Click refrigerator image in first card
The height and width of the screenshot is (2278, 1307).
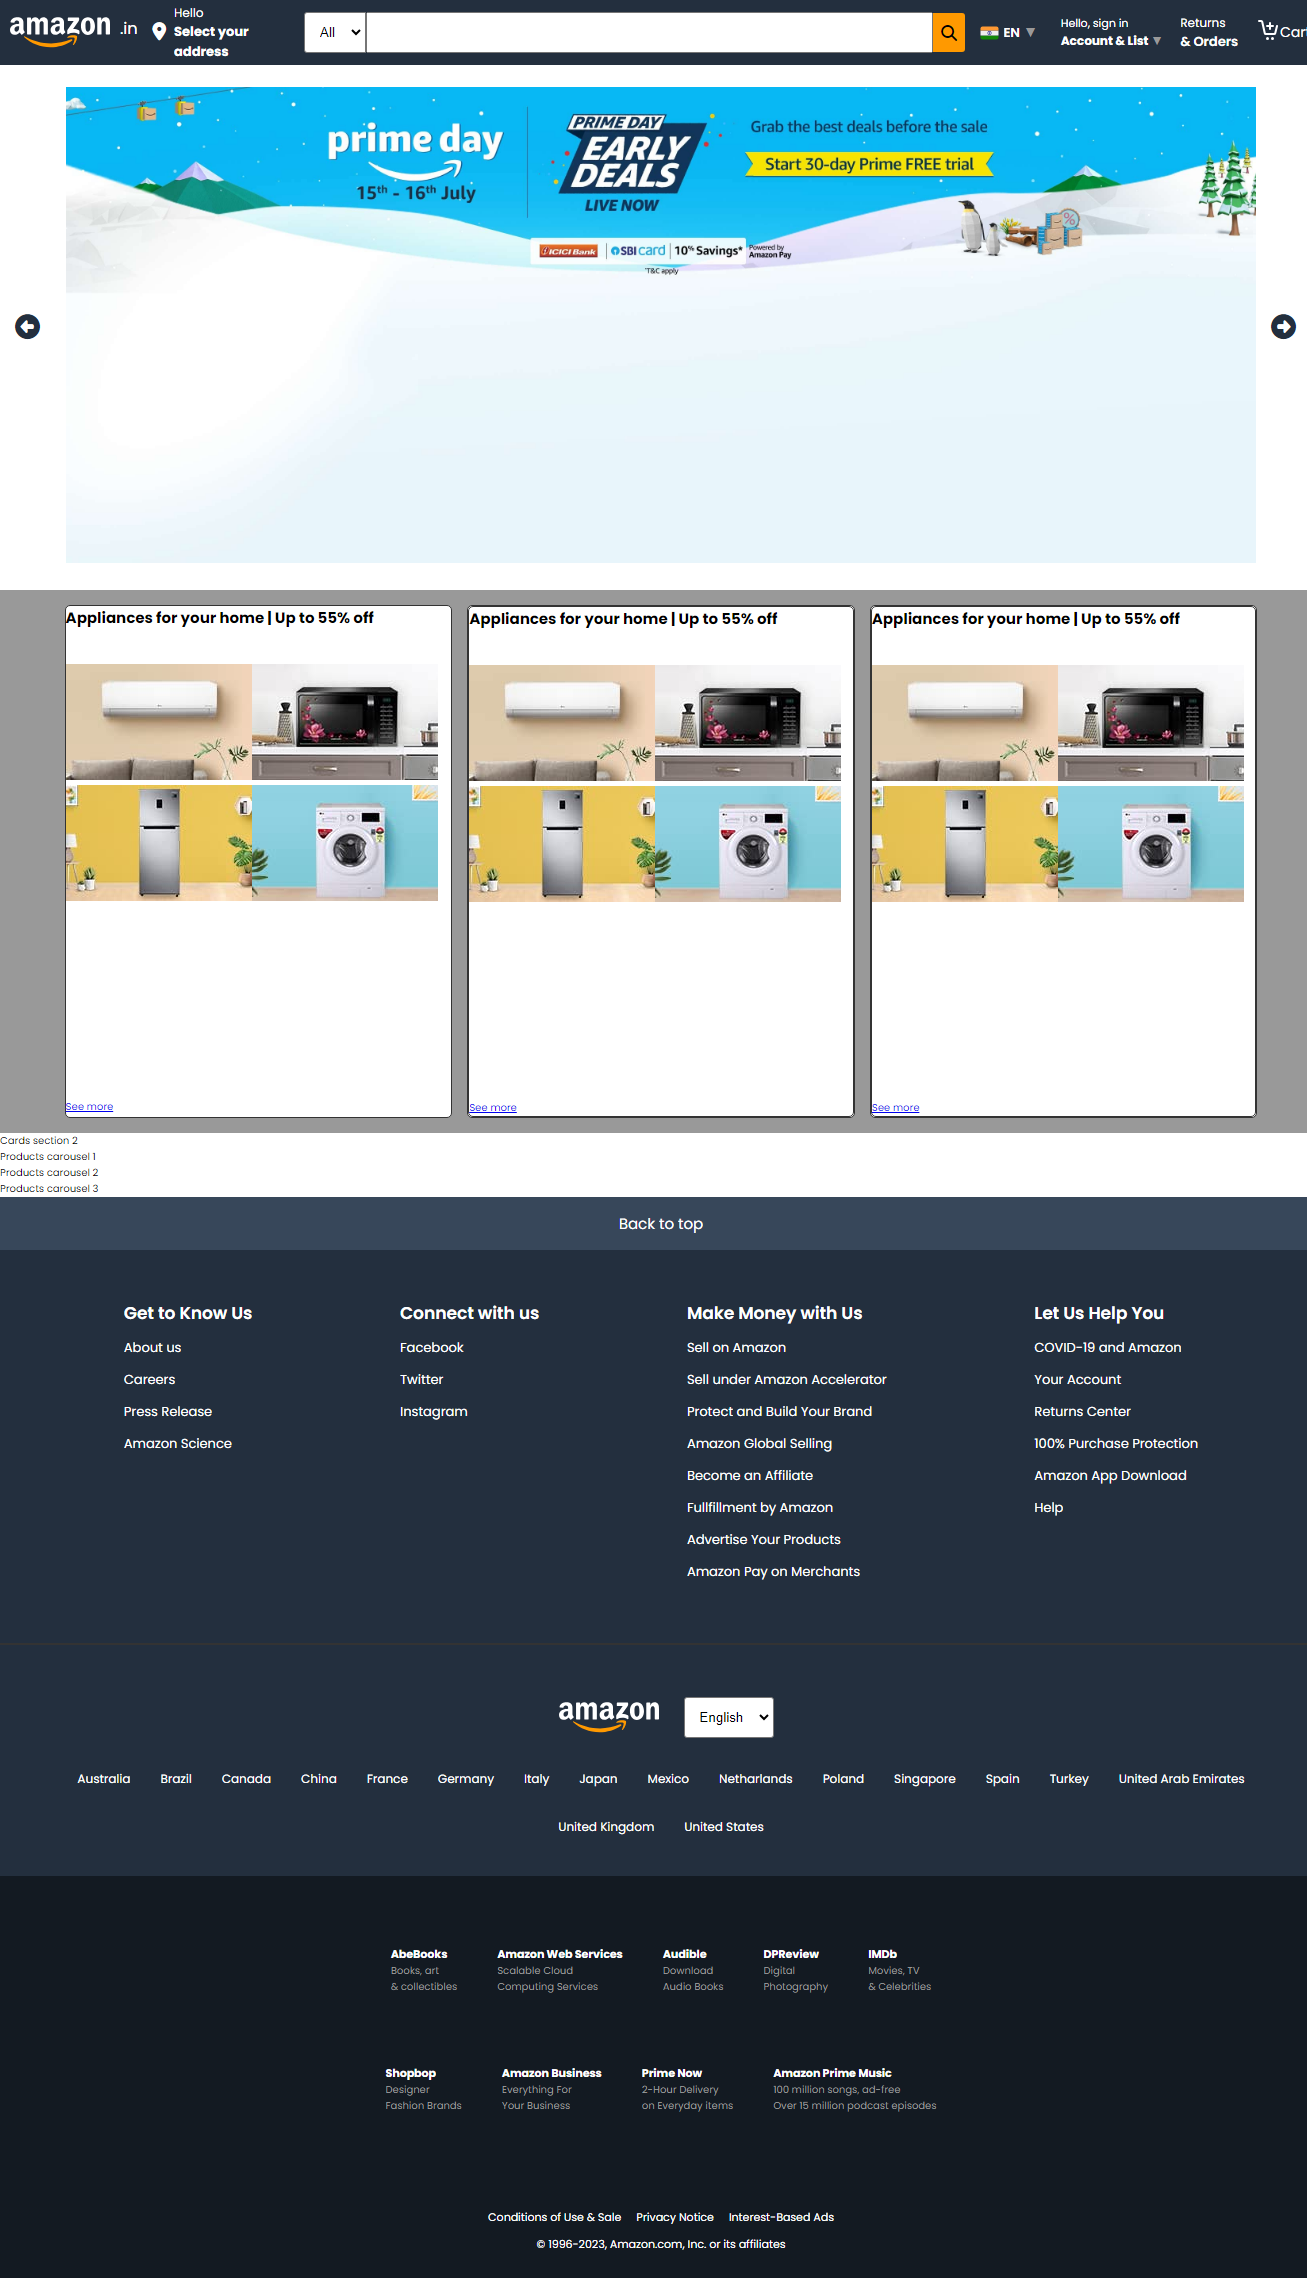pyautogui.click(x=159, y=843)
